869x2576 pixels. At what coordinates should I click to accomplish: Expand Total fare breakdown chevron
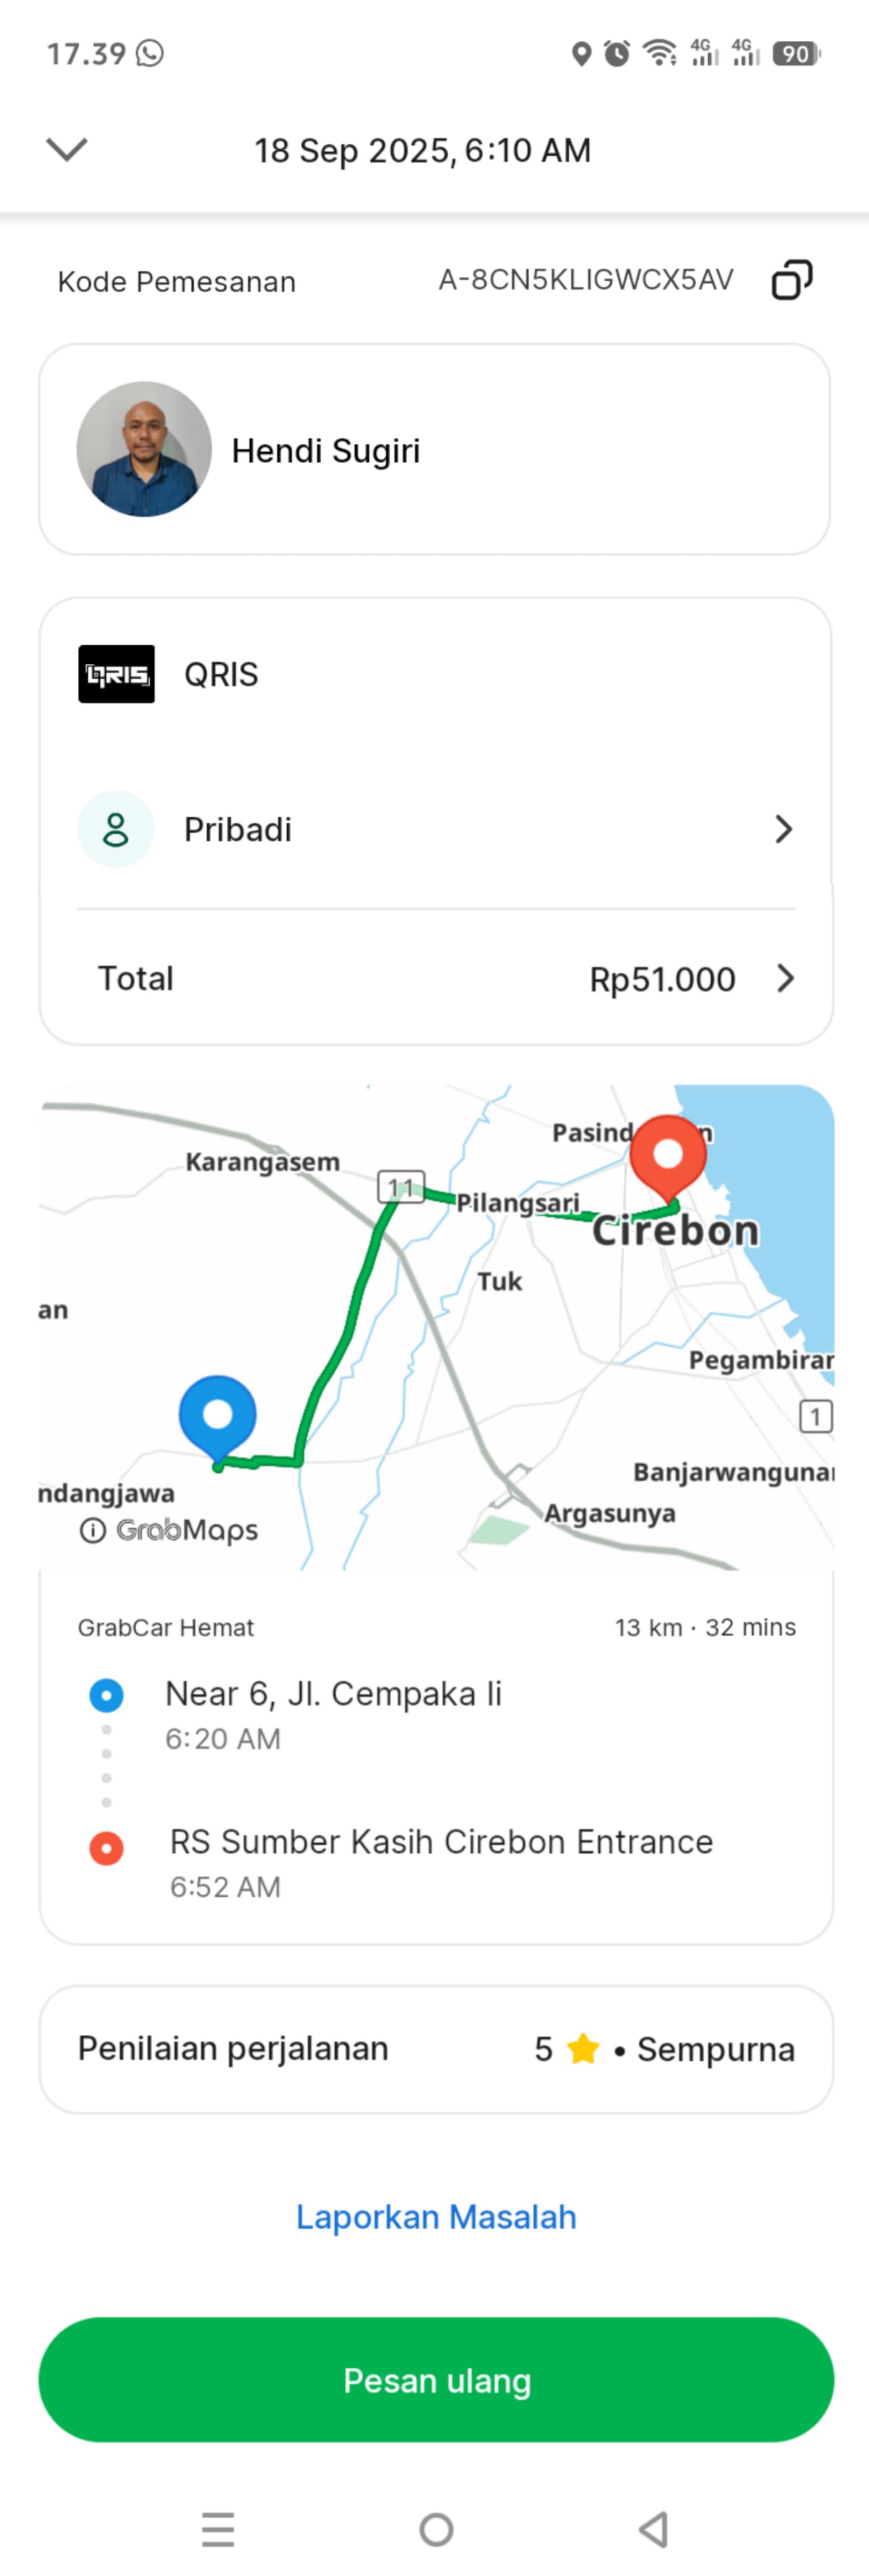coord(785,978)
